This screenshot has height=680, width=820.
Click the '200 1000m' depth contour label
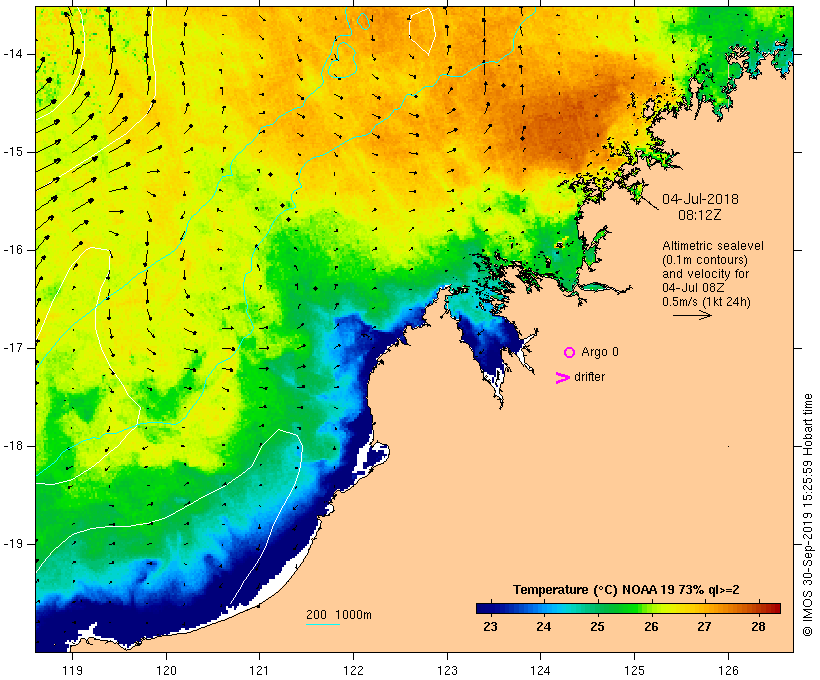(x=339, y=615)
